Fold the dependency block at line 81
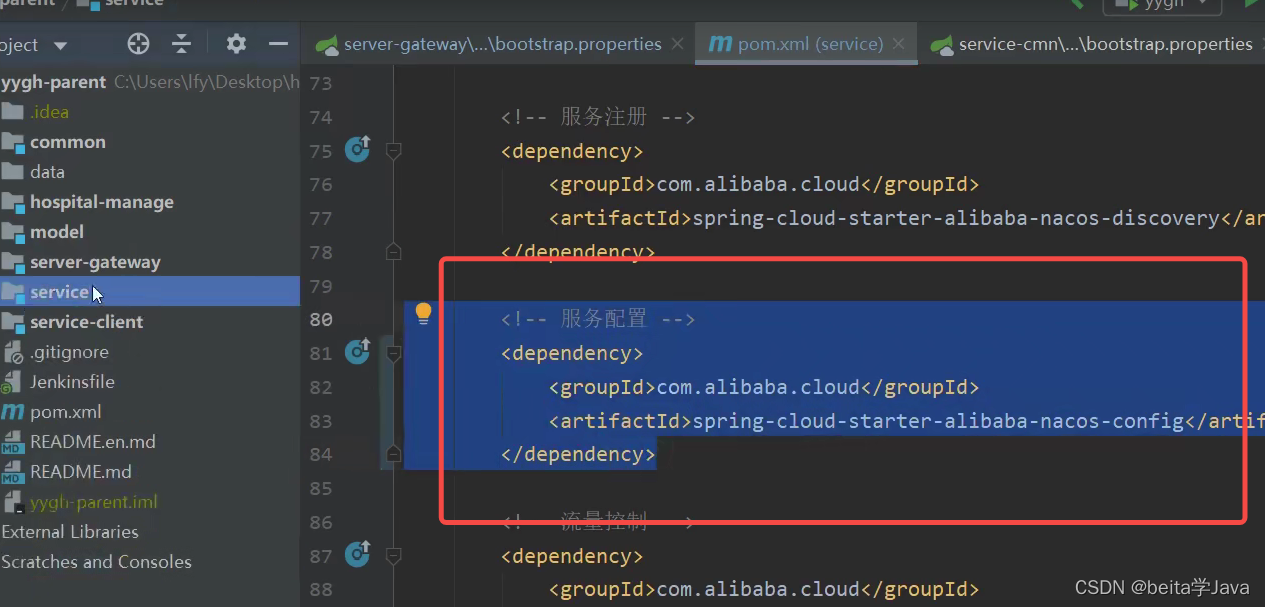 pyautogui.click(x=394, y=353)
